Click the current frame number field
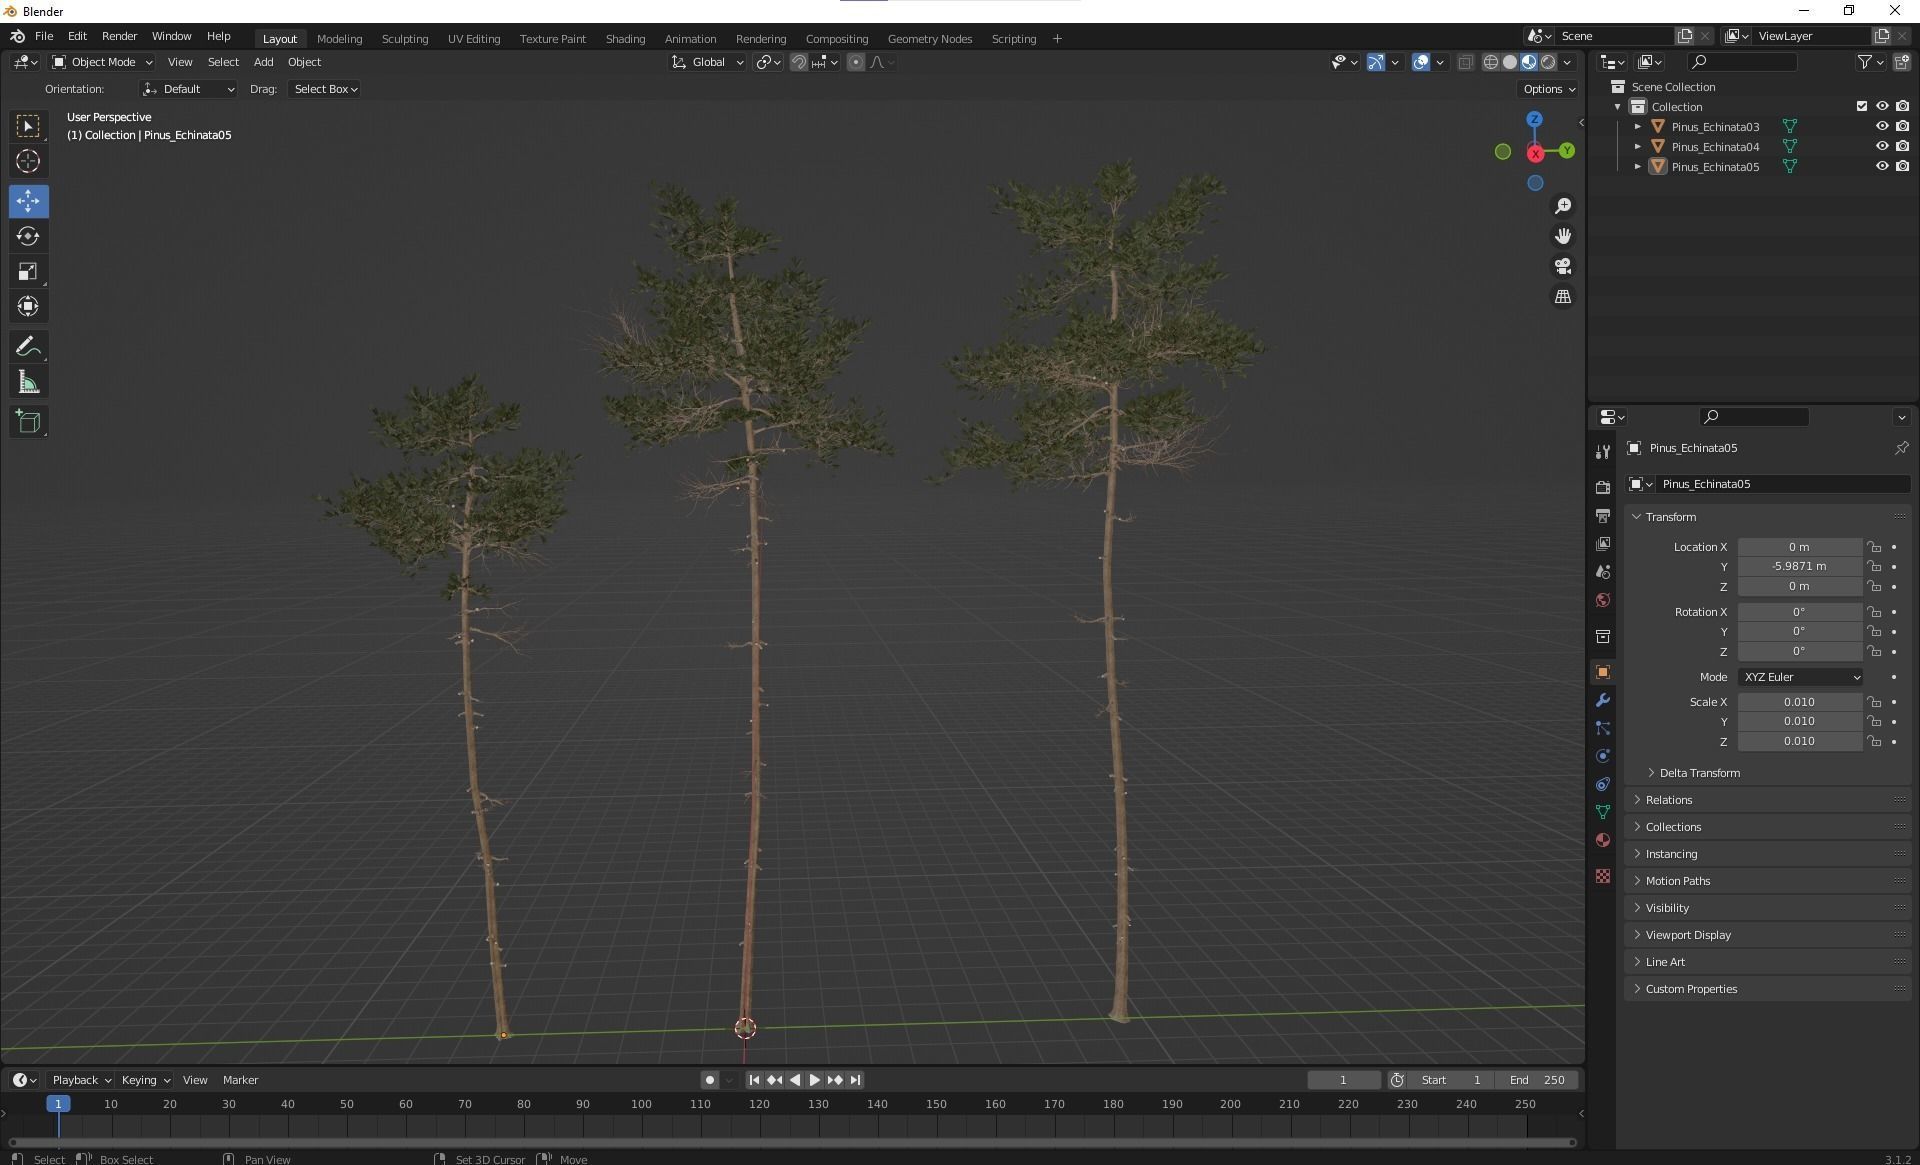The height and width of the screenshot is (1165, 1920). click(x=1343, y=1080)
